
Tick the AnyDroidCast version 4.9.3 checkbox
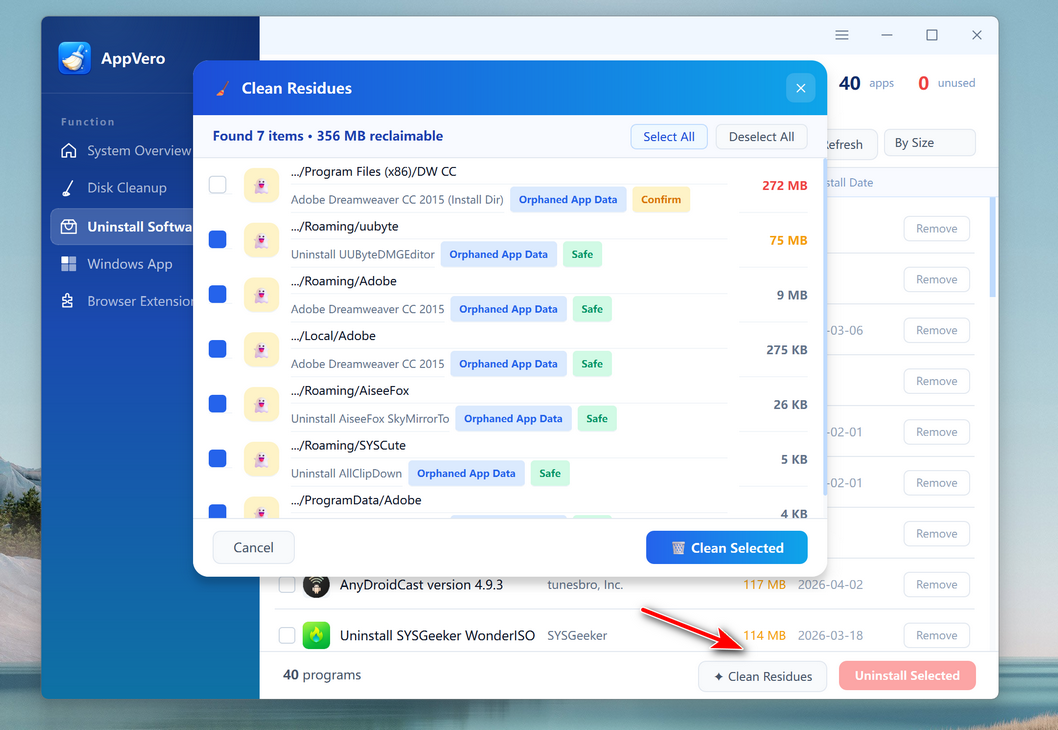287,585
